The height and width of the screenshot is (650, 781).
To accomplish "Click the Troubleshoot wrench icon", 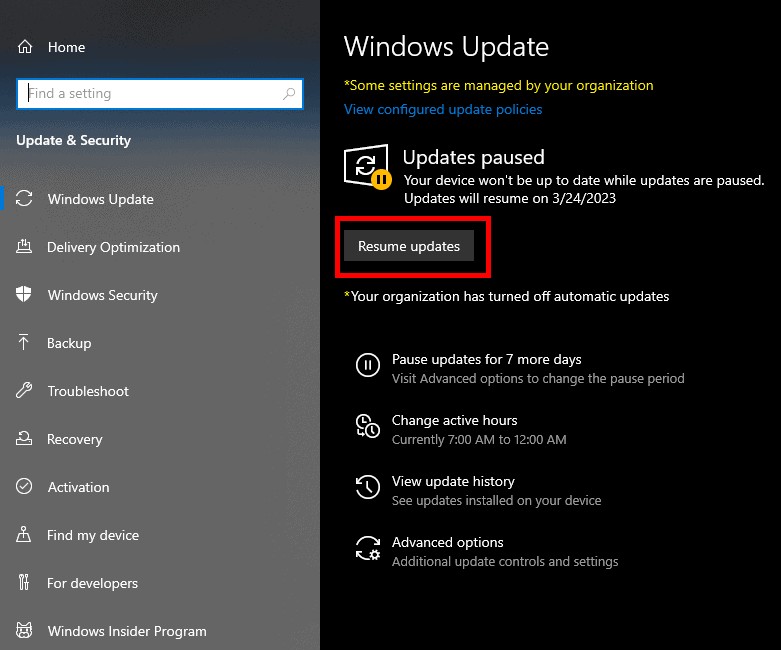I will (24, 390).
